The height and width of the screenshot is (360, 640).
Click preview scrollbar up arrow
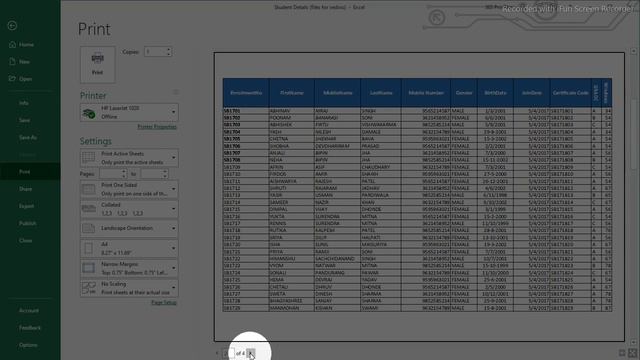633,51
